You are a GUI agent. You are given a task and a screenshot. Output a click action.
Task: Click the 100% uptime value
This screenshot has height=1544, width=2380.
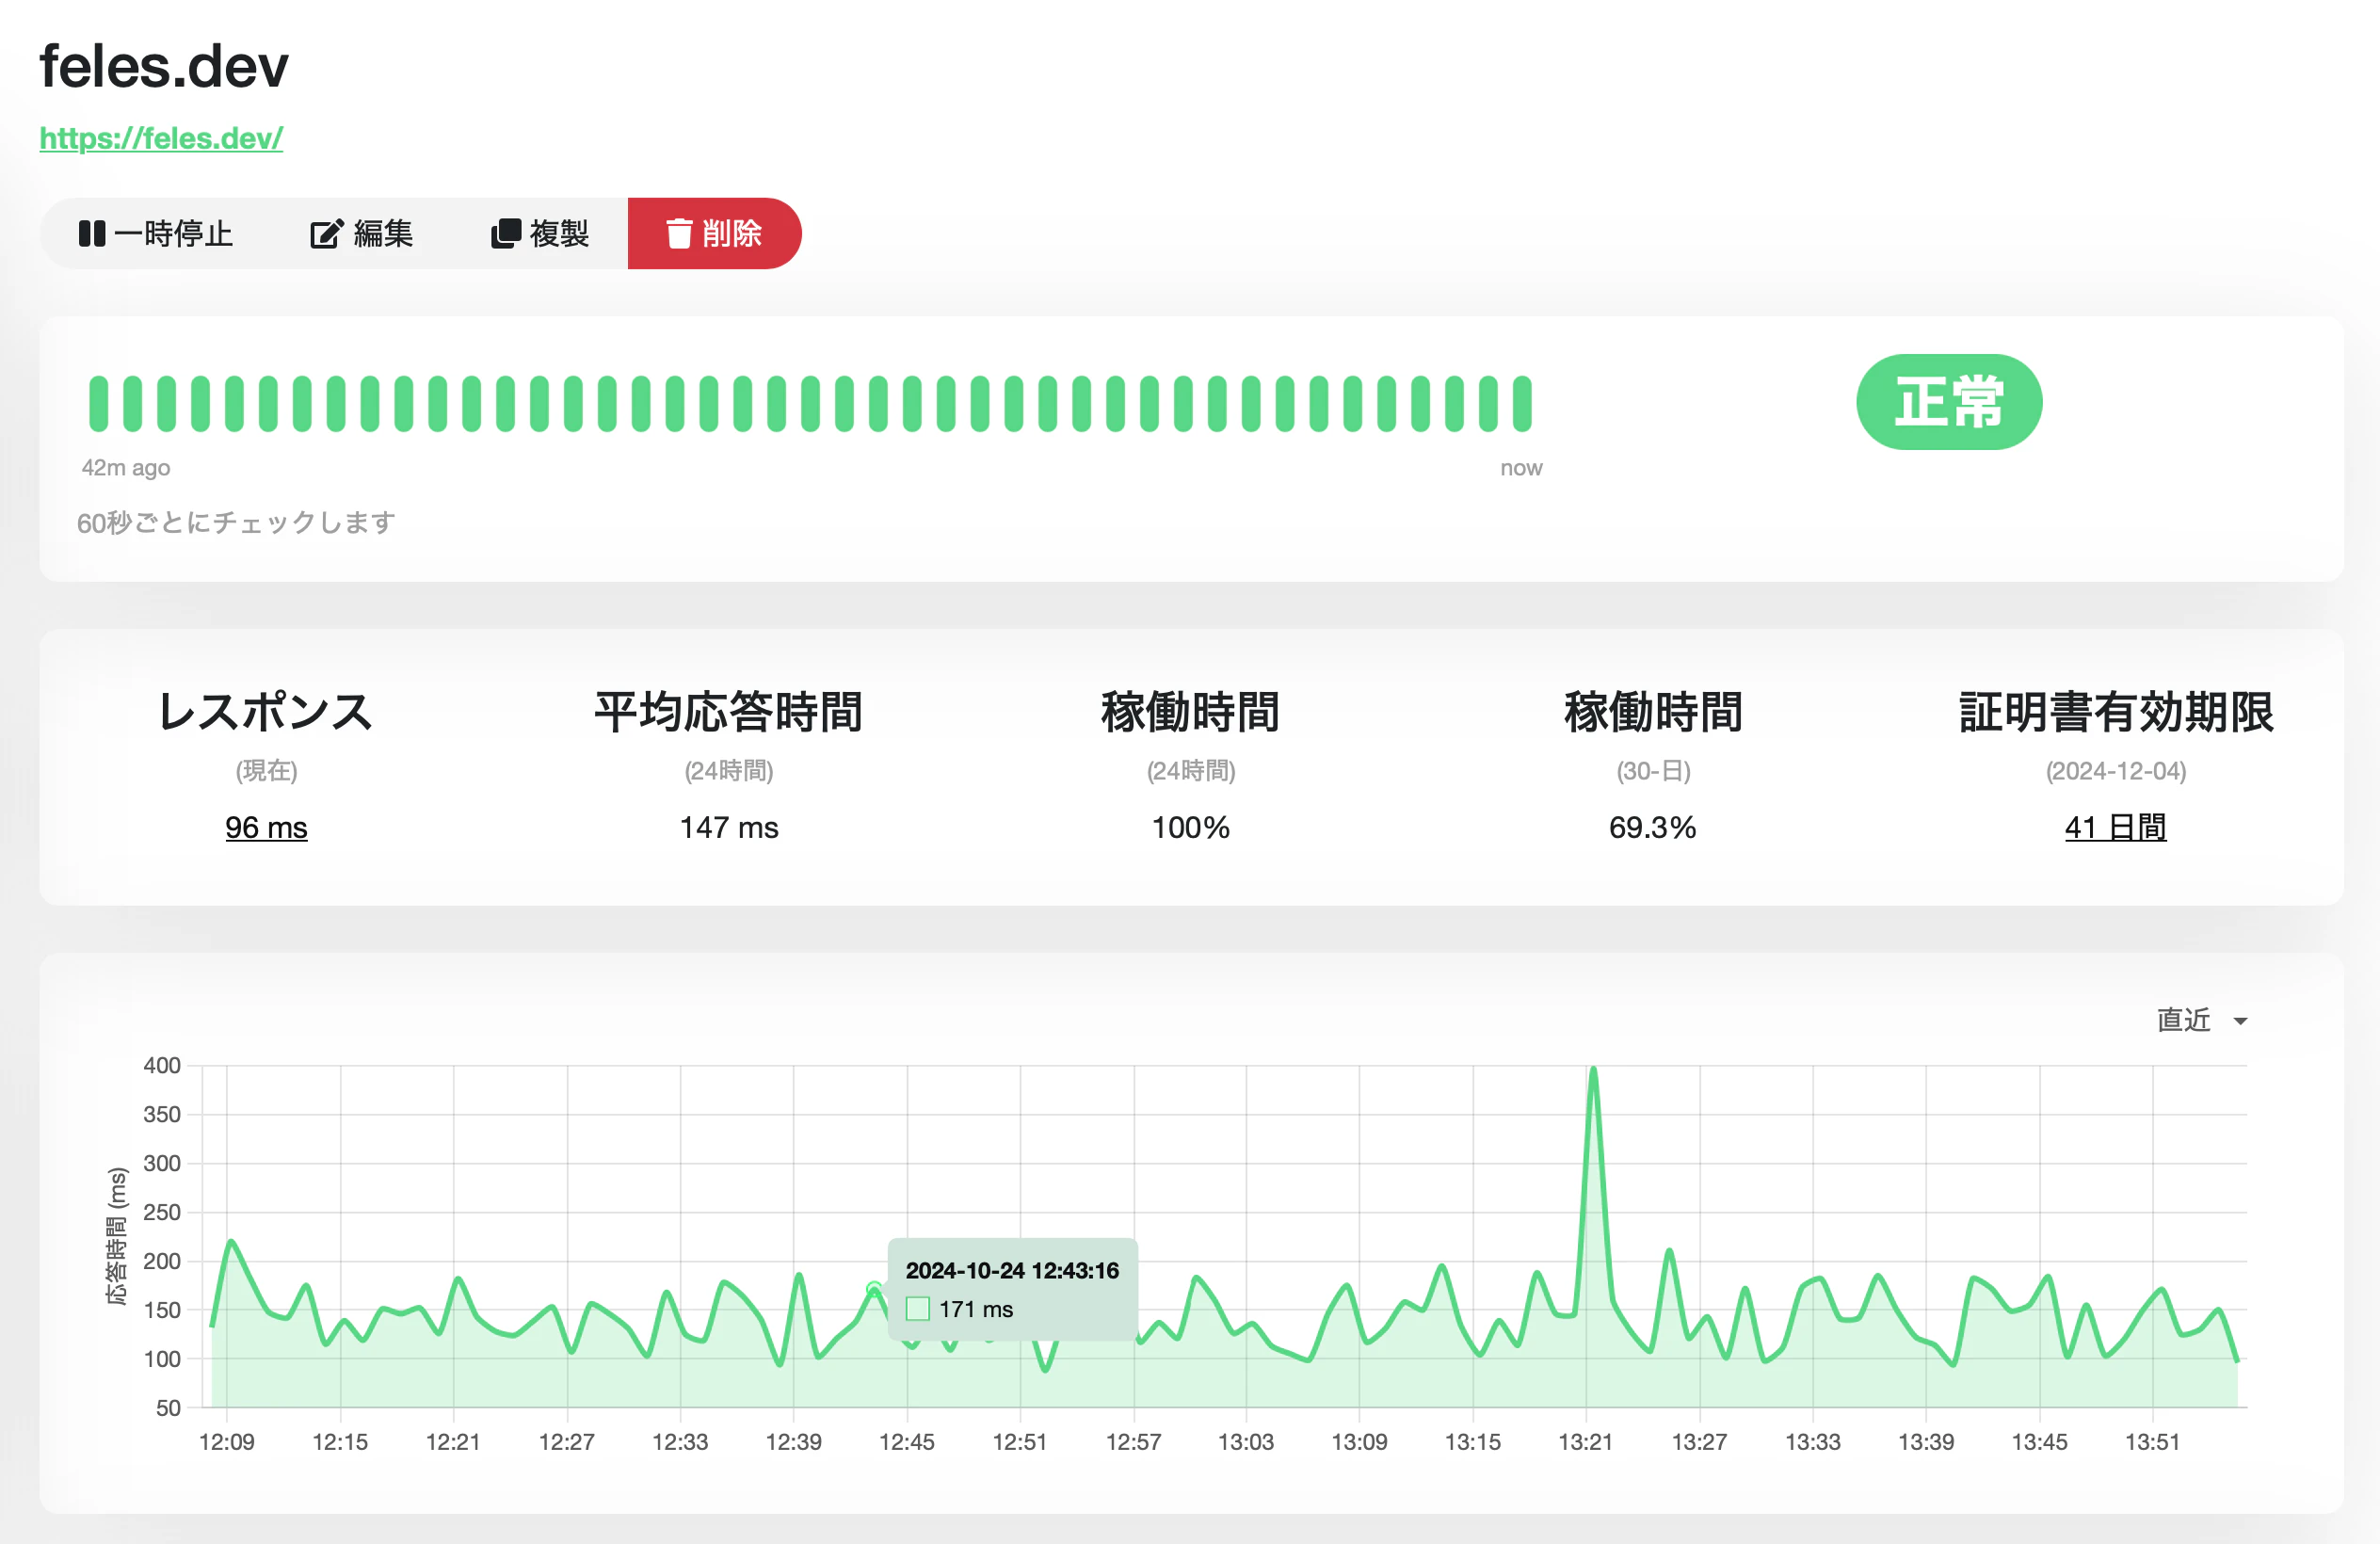coord(1190,827)
